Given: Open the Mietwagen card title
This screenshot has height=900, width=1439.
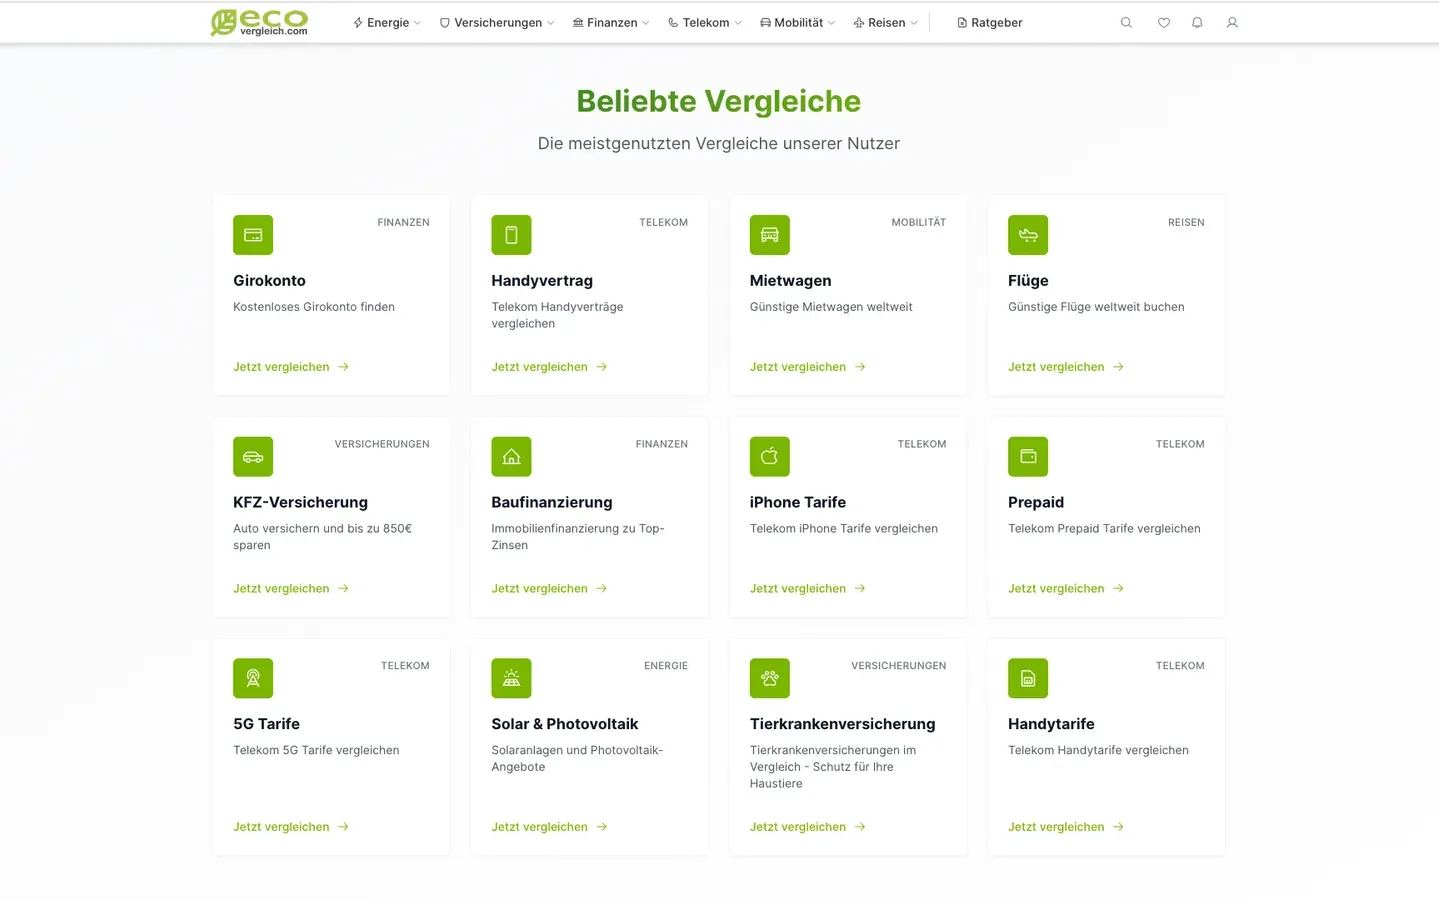Looking at the screenshot, I should (x=790, y=281).
